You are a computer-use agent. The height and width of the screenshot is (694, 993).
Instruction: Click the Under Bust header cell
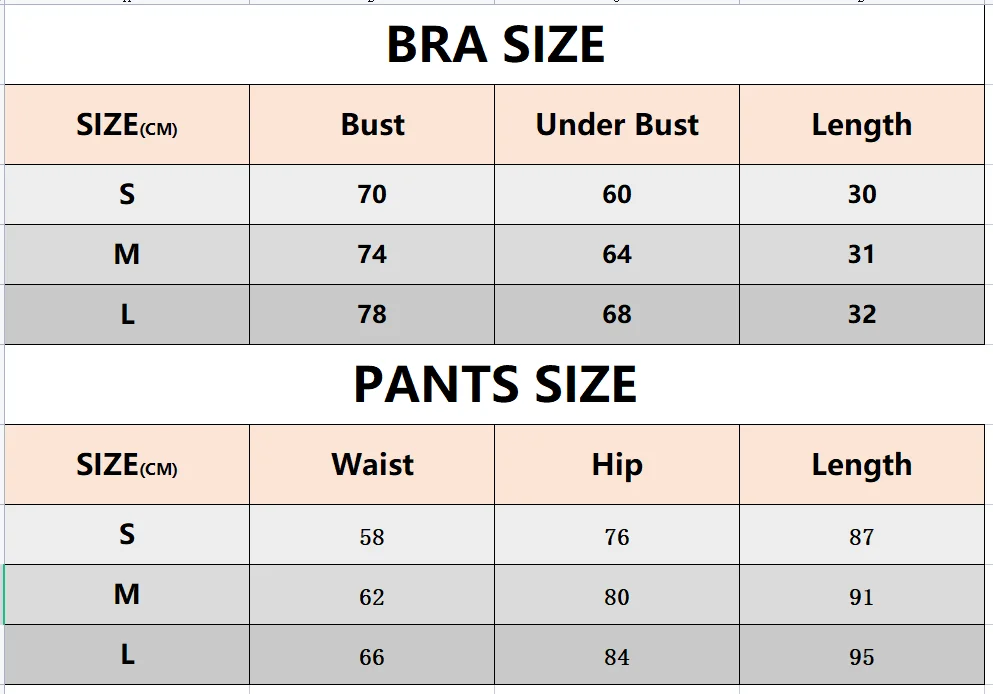[617, 125]
